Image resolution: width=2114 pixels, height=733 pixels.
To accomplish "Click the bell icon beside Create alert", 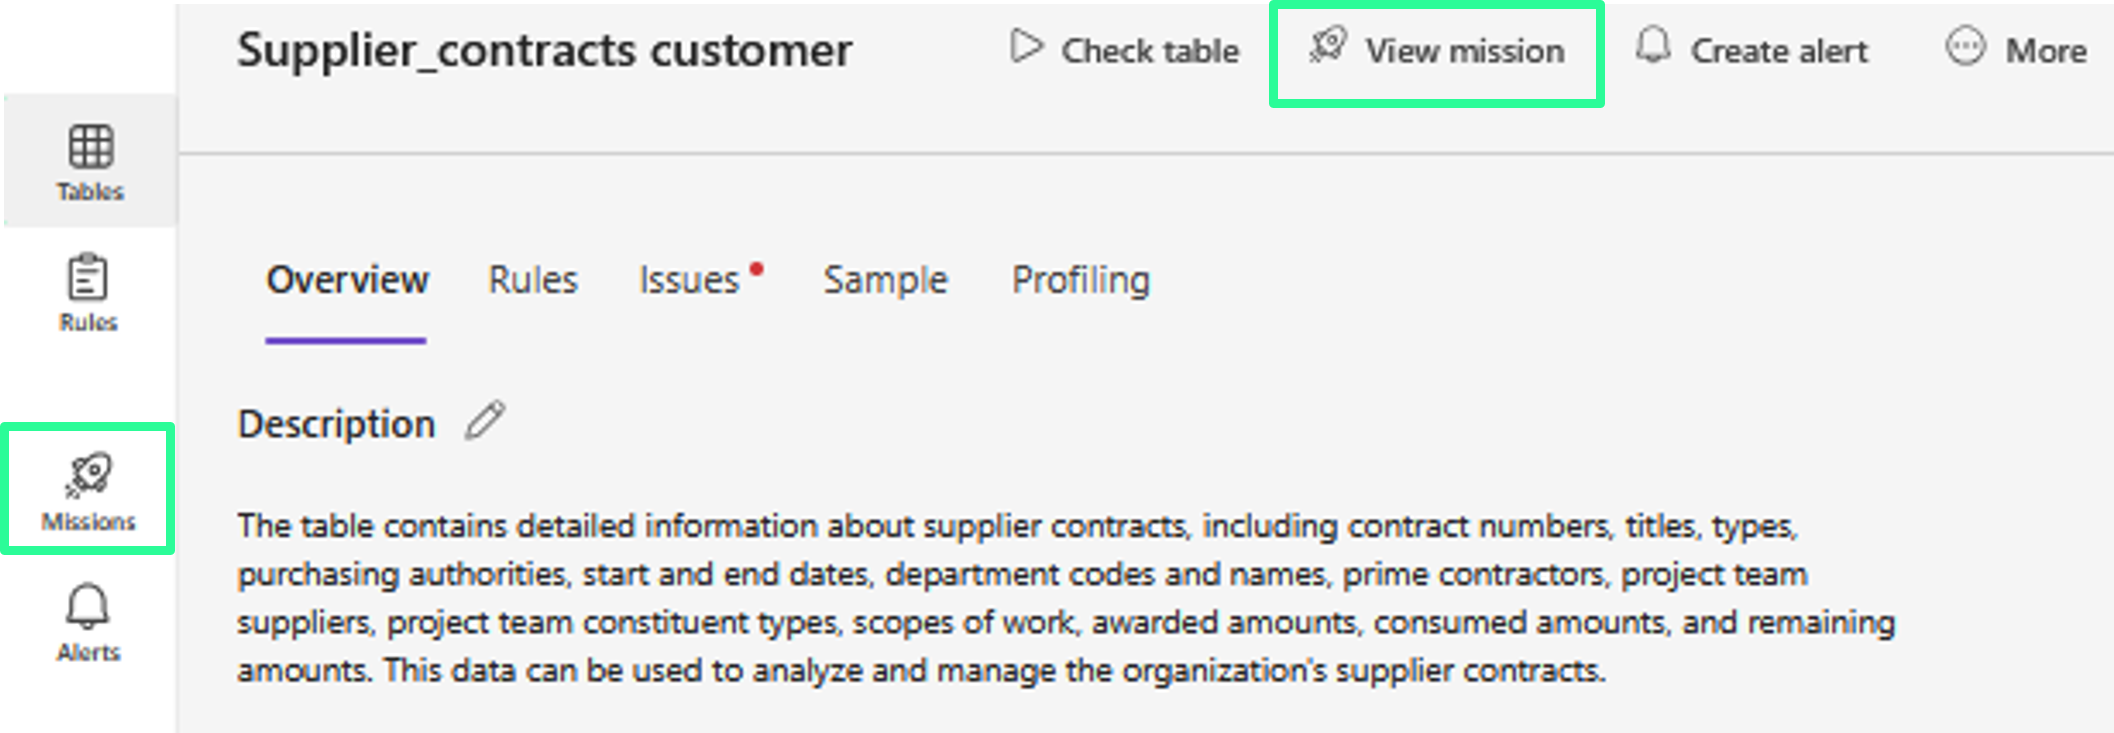I will click(1653, 46).
